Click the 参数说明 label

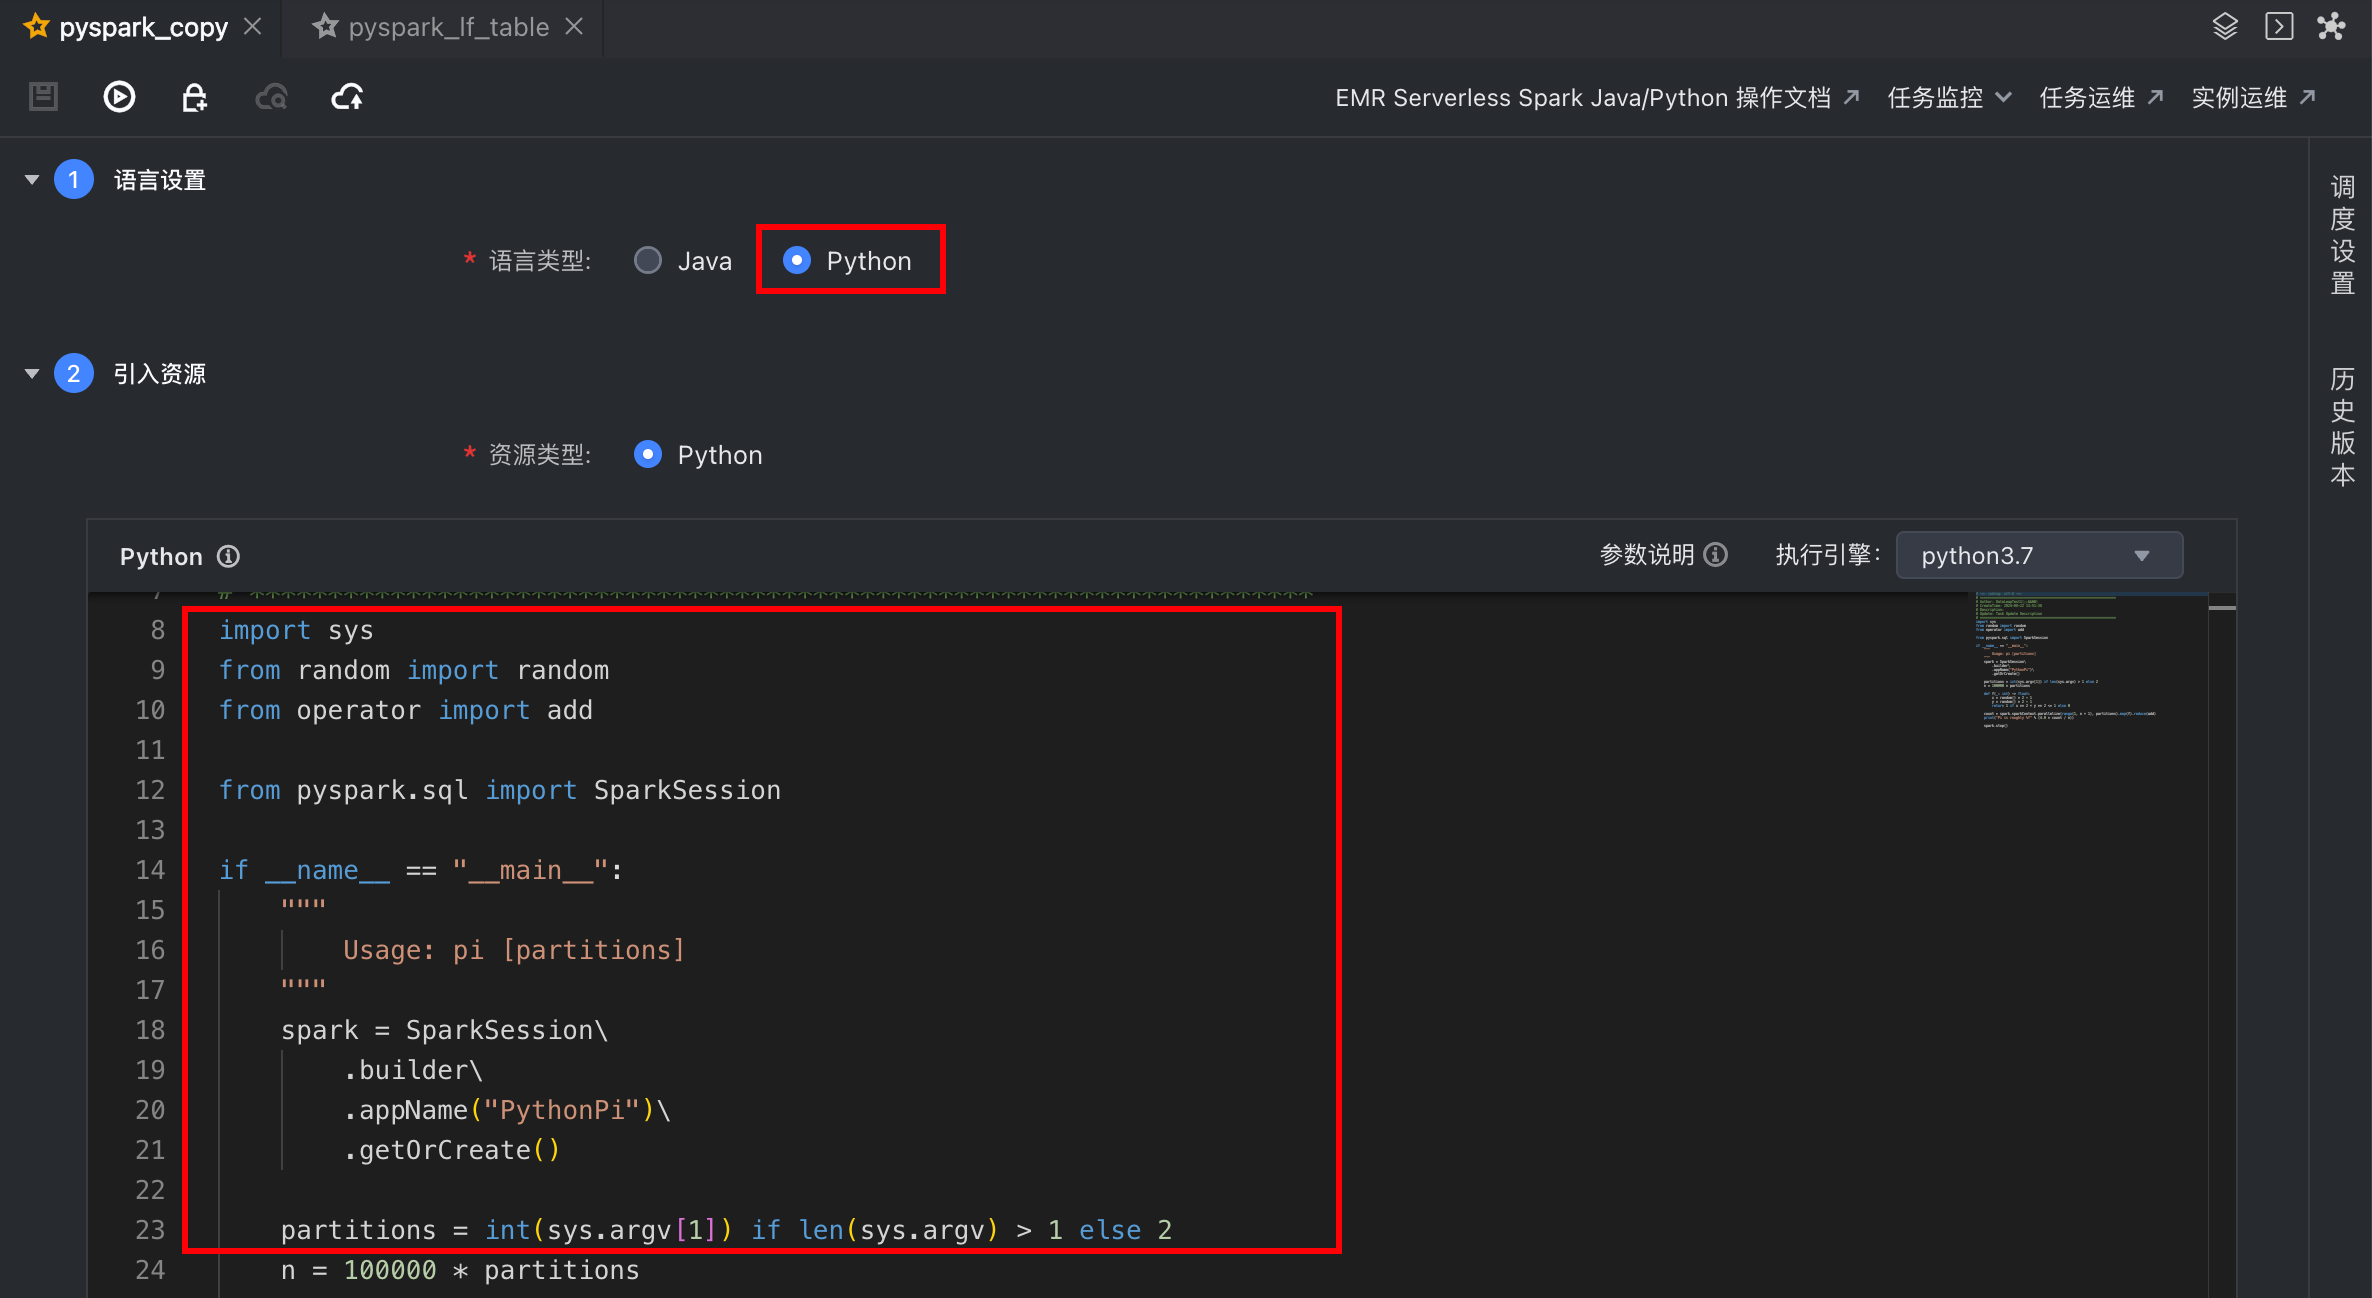pyautogui.click(x=1647, y=555)
